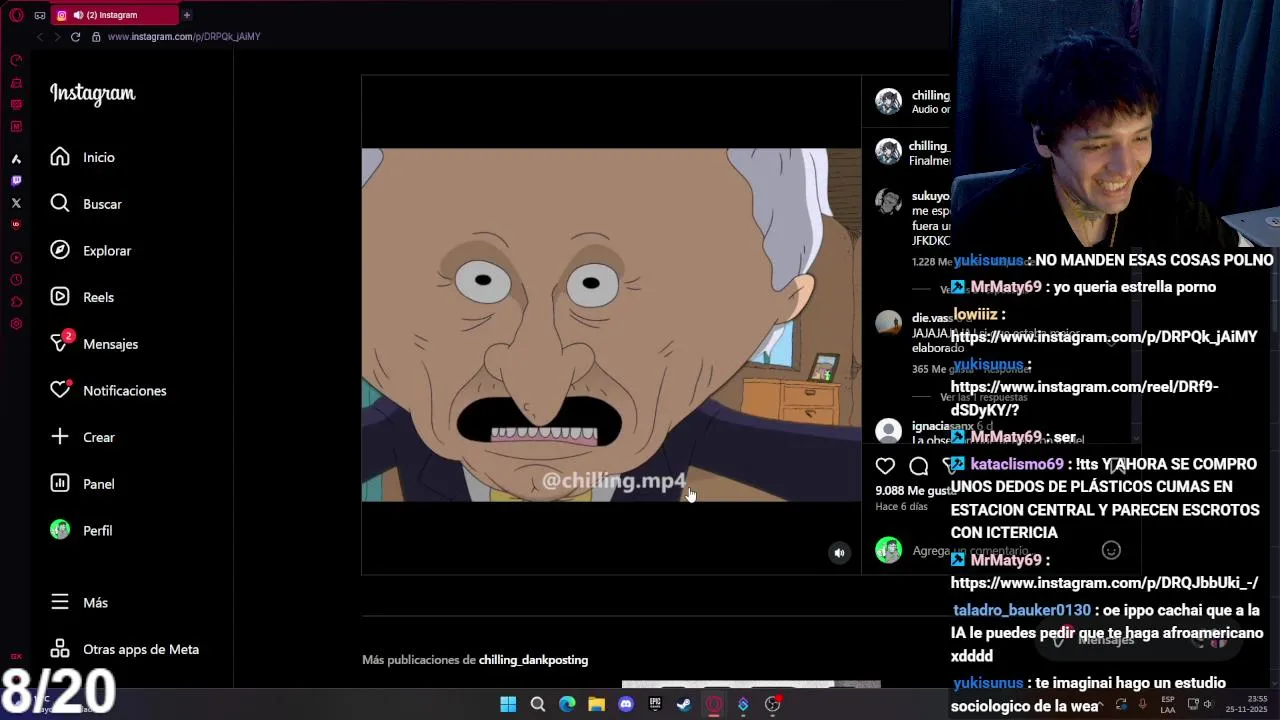Open Otras apps de Meta

click(x=125, y=649)
